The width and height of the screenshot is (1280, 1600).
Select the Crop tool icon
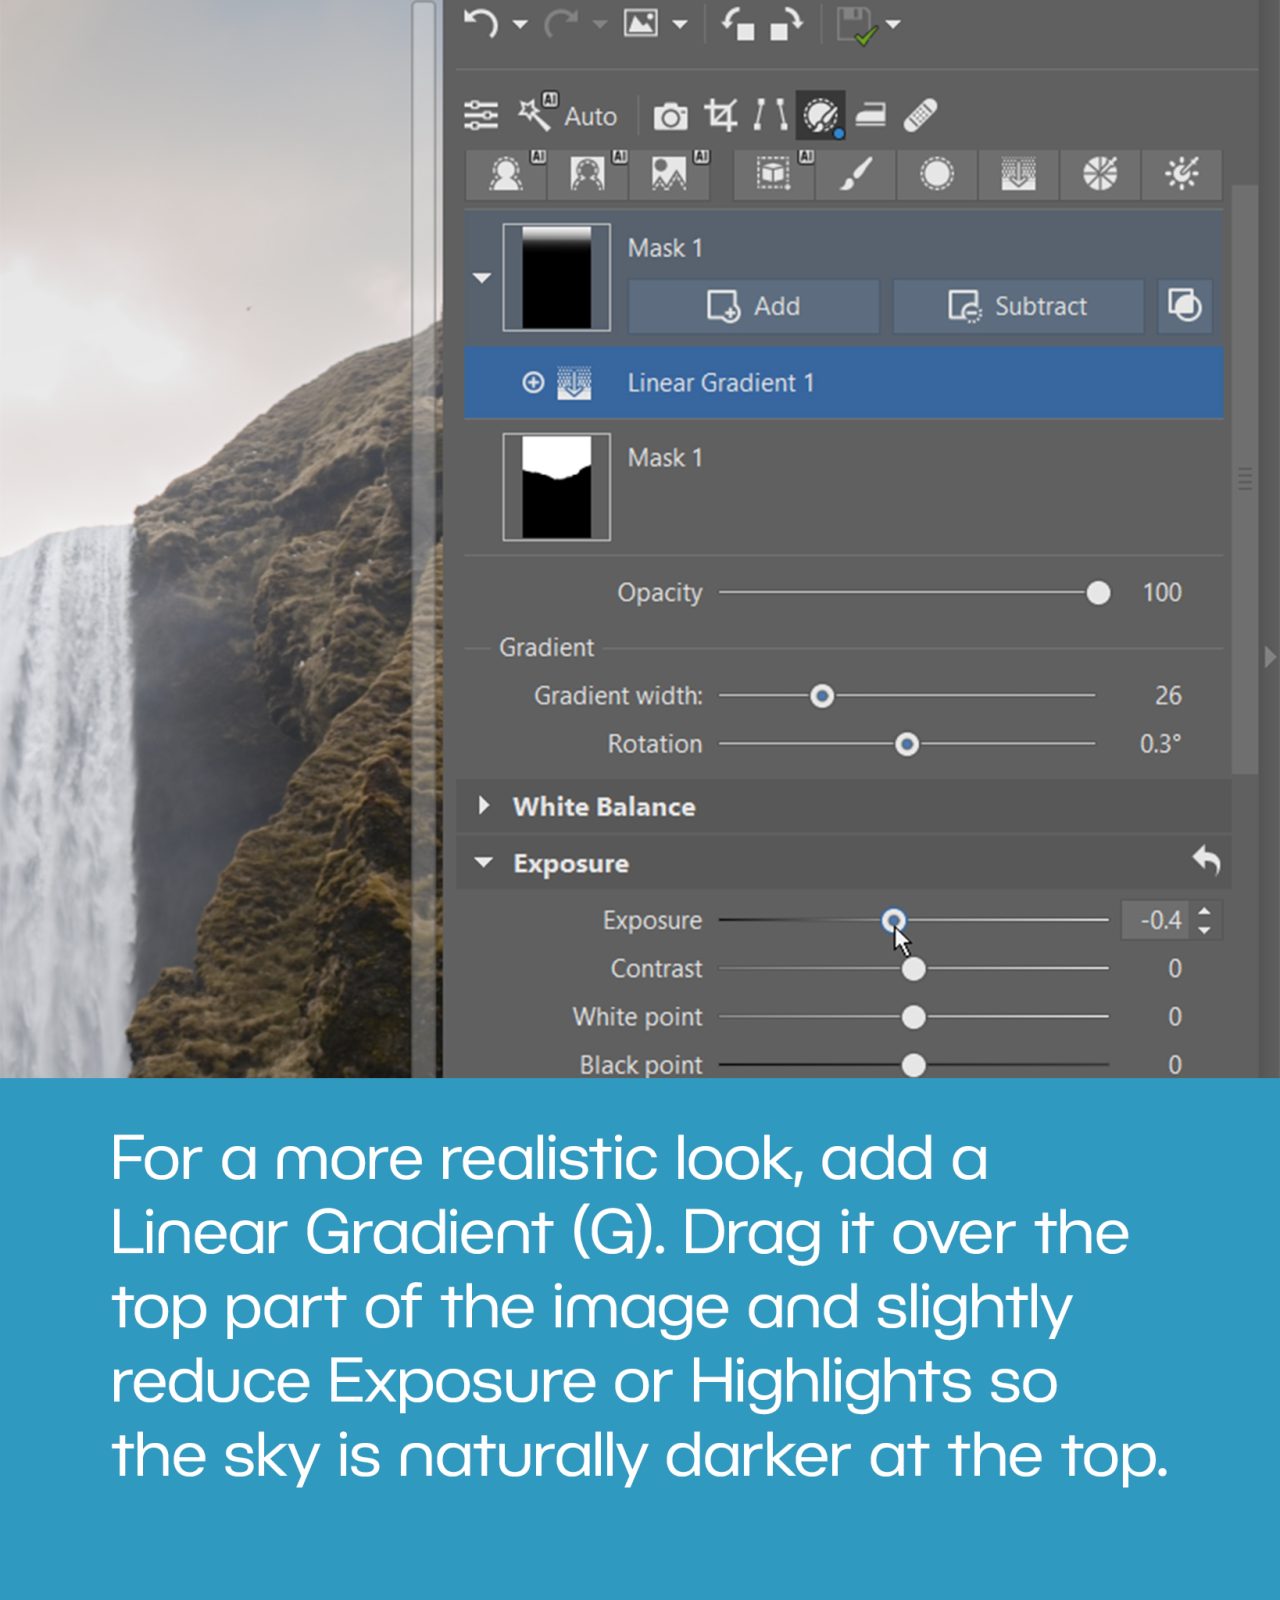[720, 116]
